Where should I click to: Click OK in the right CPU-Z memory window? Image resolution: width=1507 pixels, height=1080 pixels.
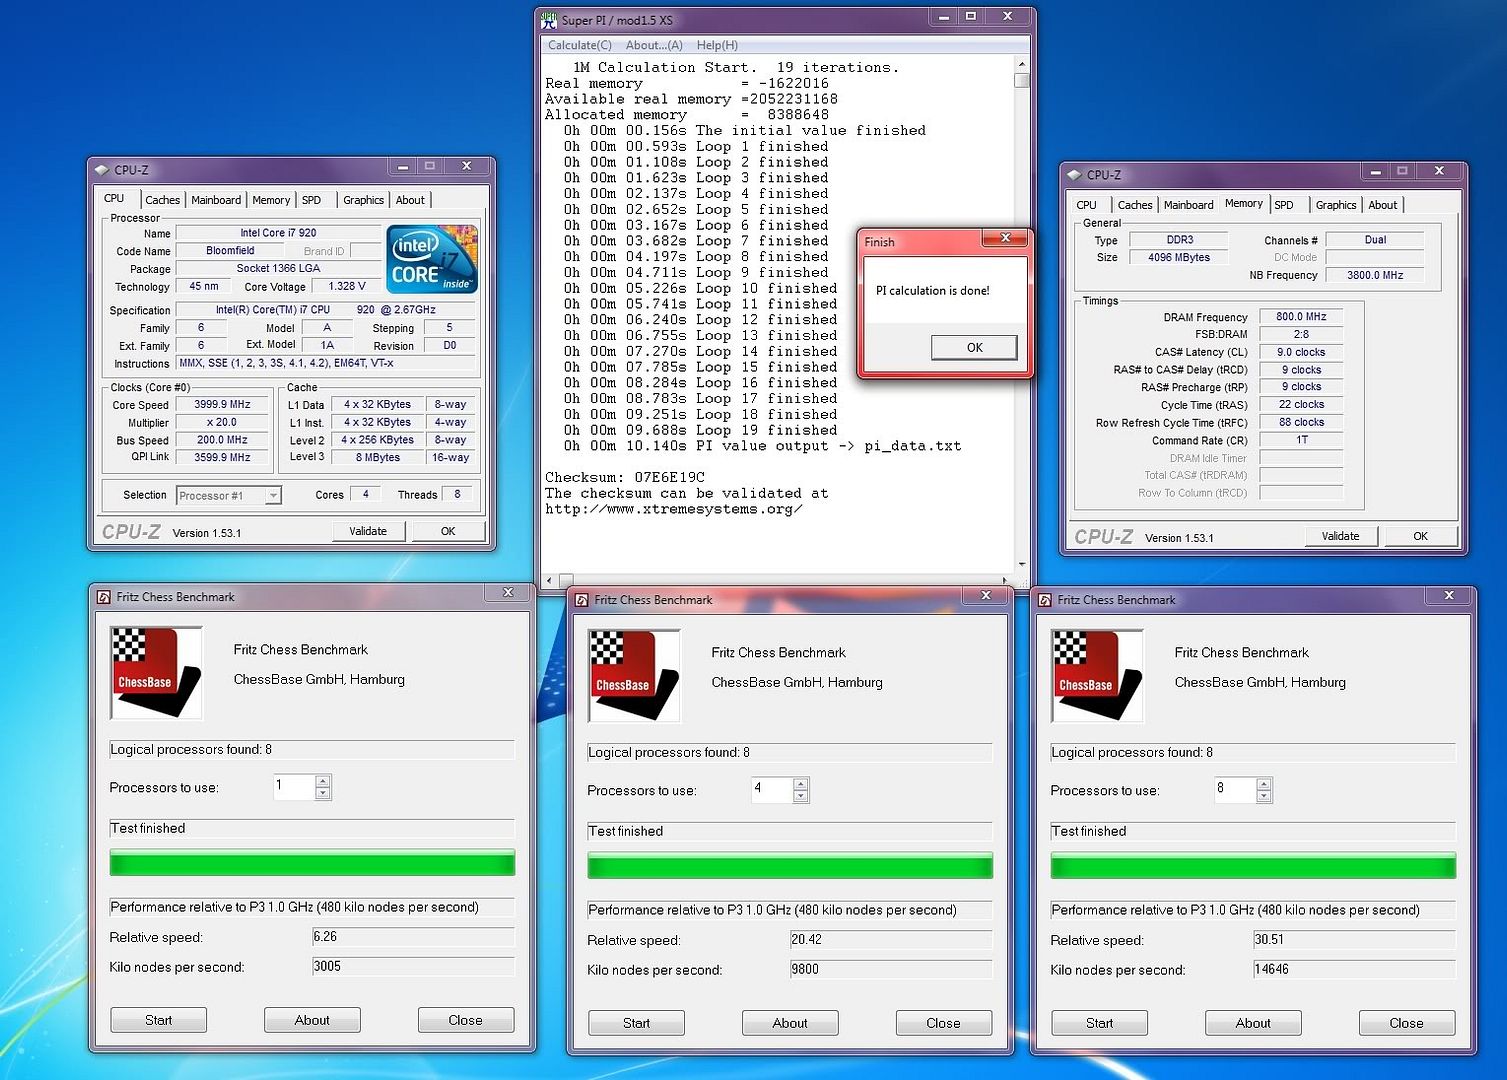pyautogui.click(x=1421, y=536)
